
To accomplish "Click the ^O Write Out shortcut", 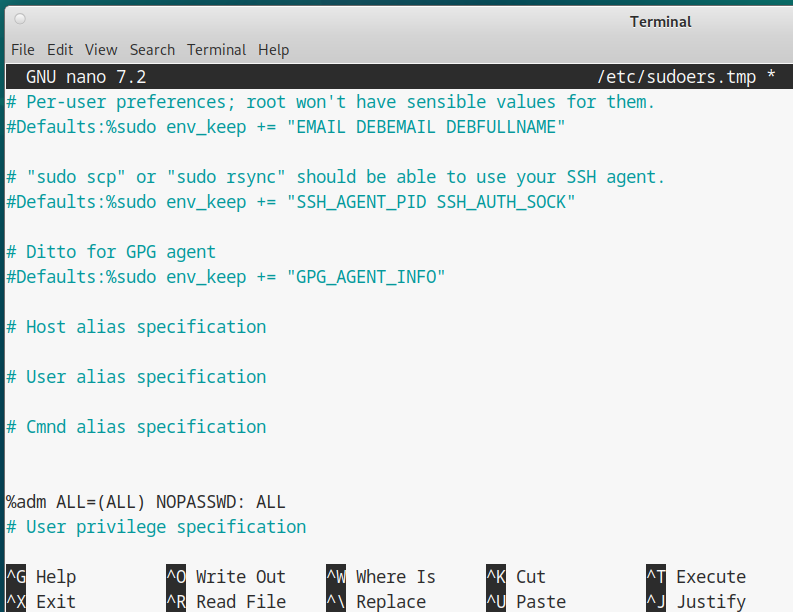I will (x=226, y=577).
